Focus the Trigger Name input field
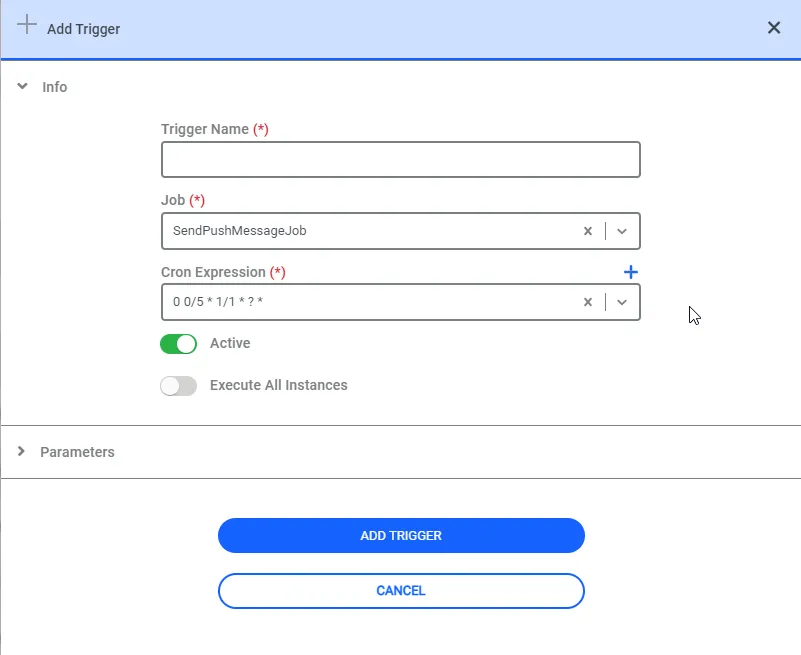Image resolution: width=801 pixels, height=655 pixels. click(x=400, y=159)
